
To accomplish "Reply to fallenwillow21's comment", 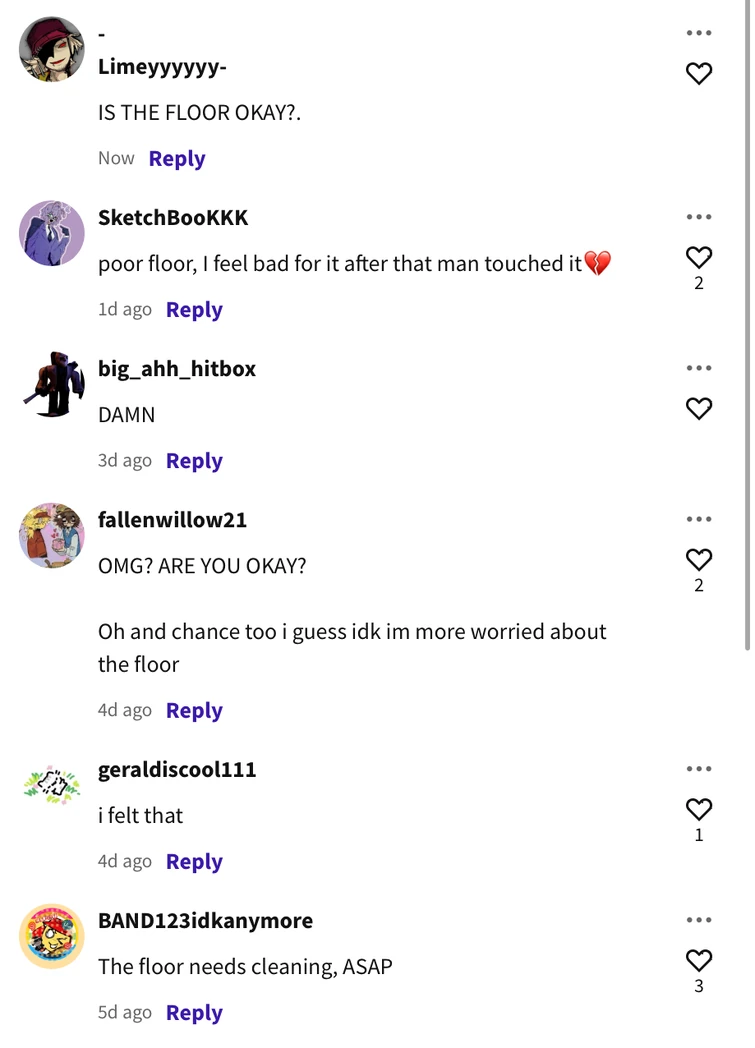I will click(194, 711).
